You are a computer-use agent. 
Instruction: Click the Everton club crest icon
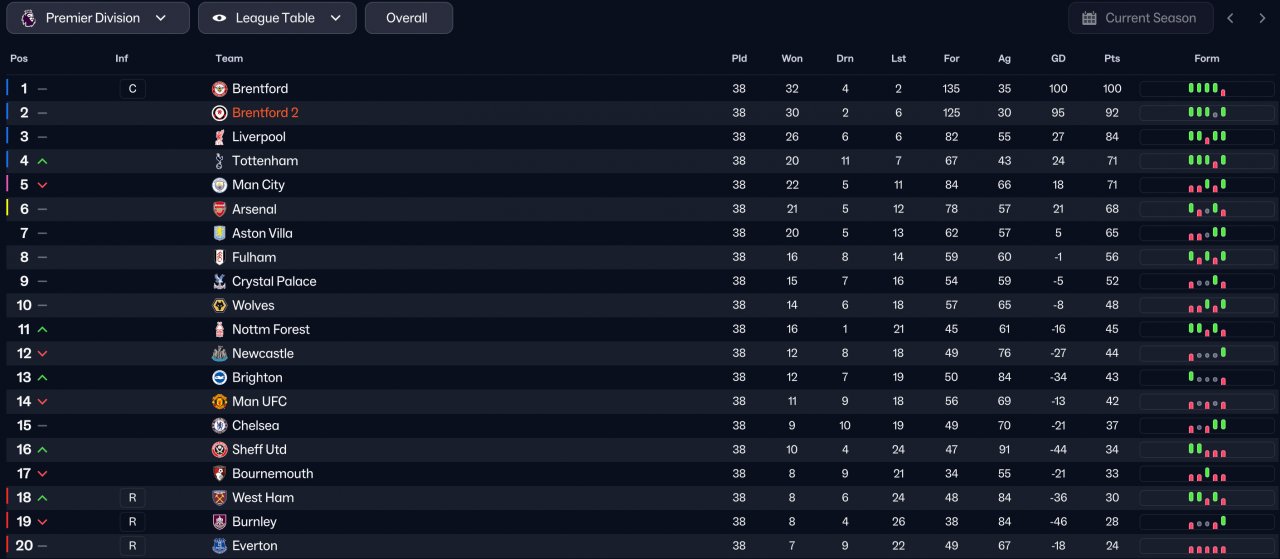coord(220,546)
